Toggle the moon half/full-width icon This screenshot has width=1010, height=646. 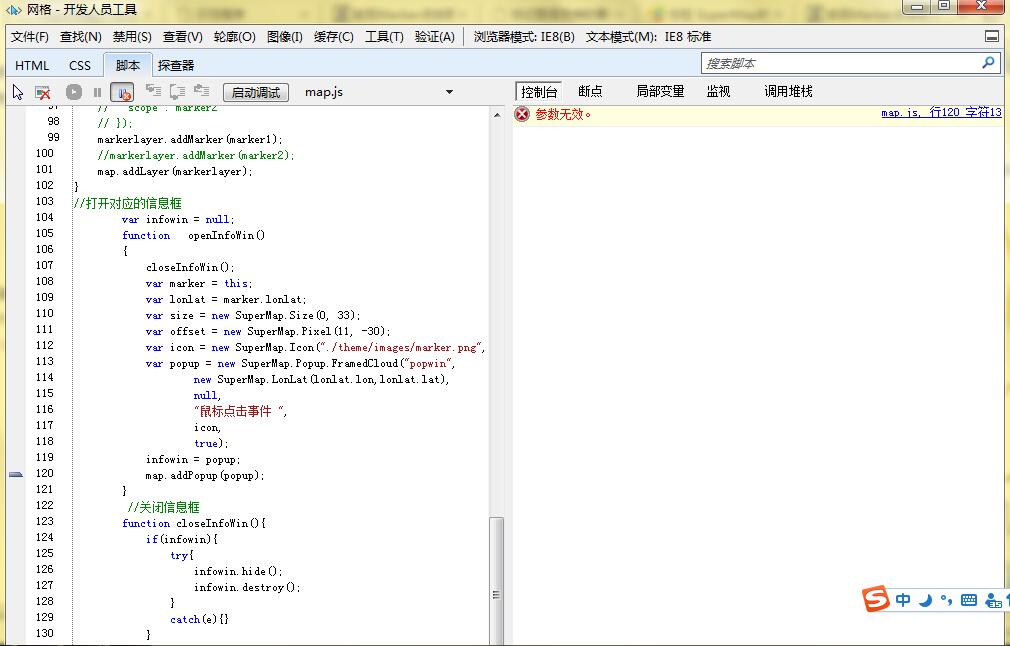926,600
